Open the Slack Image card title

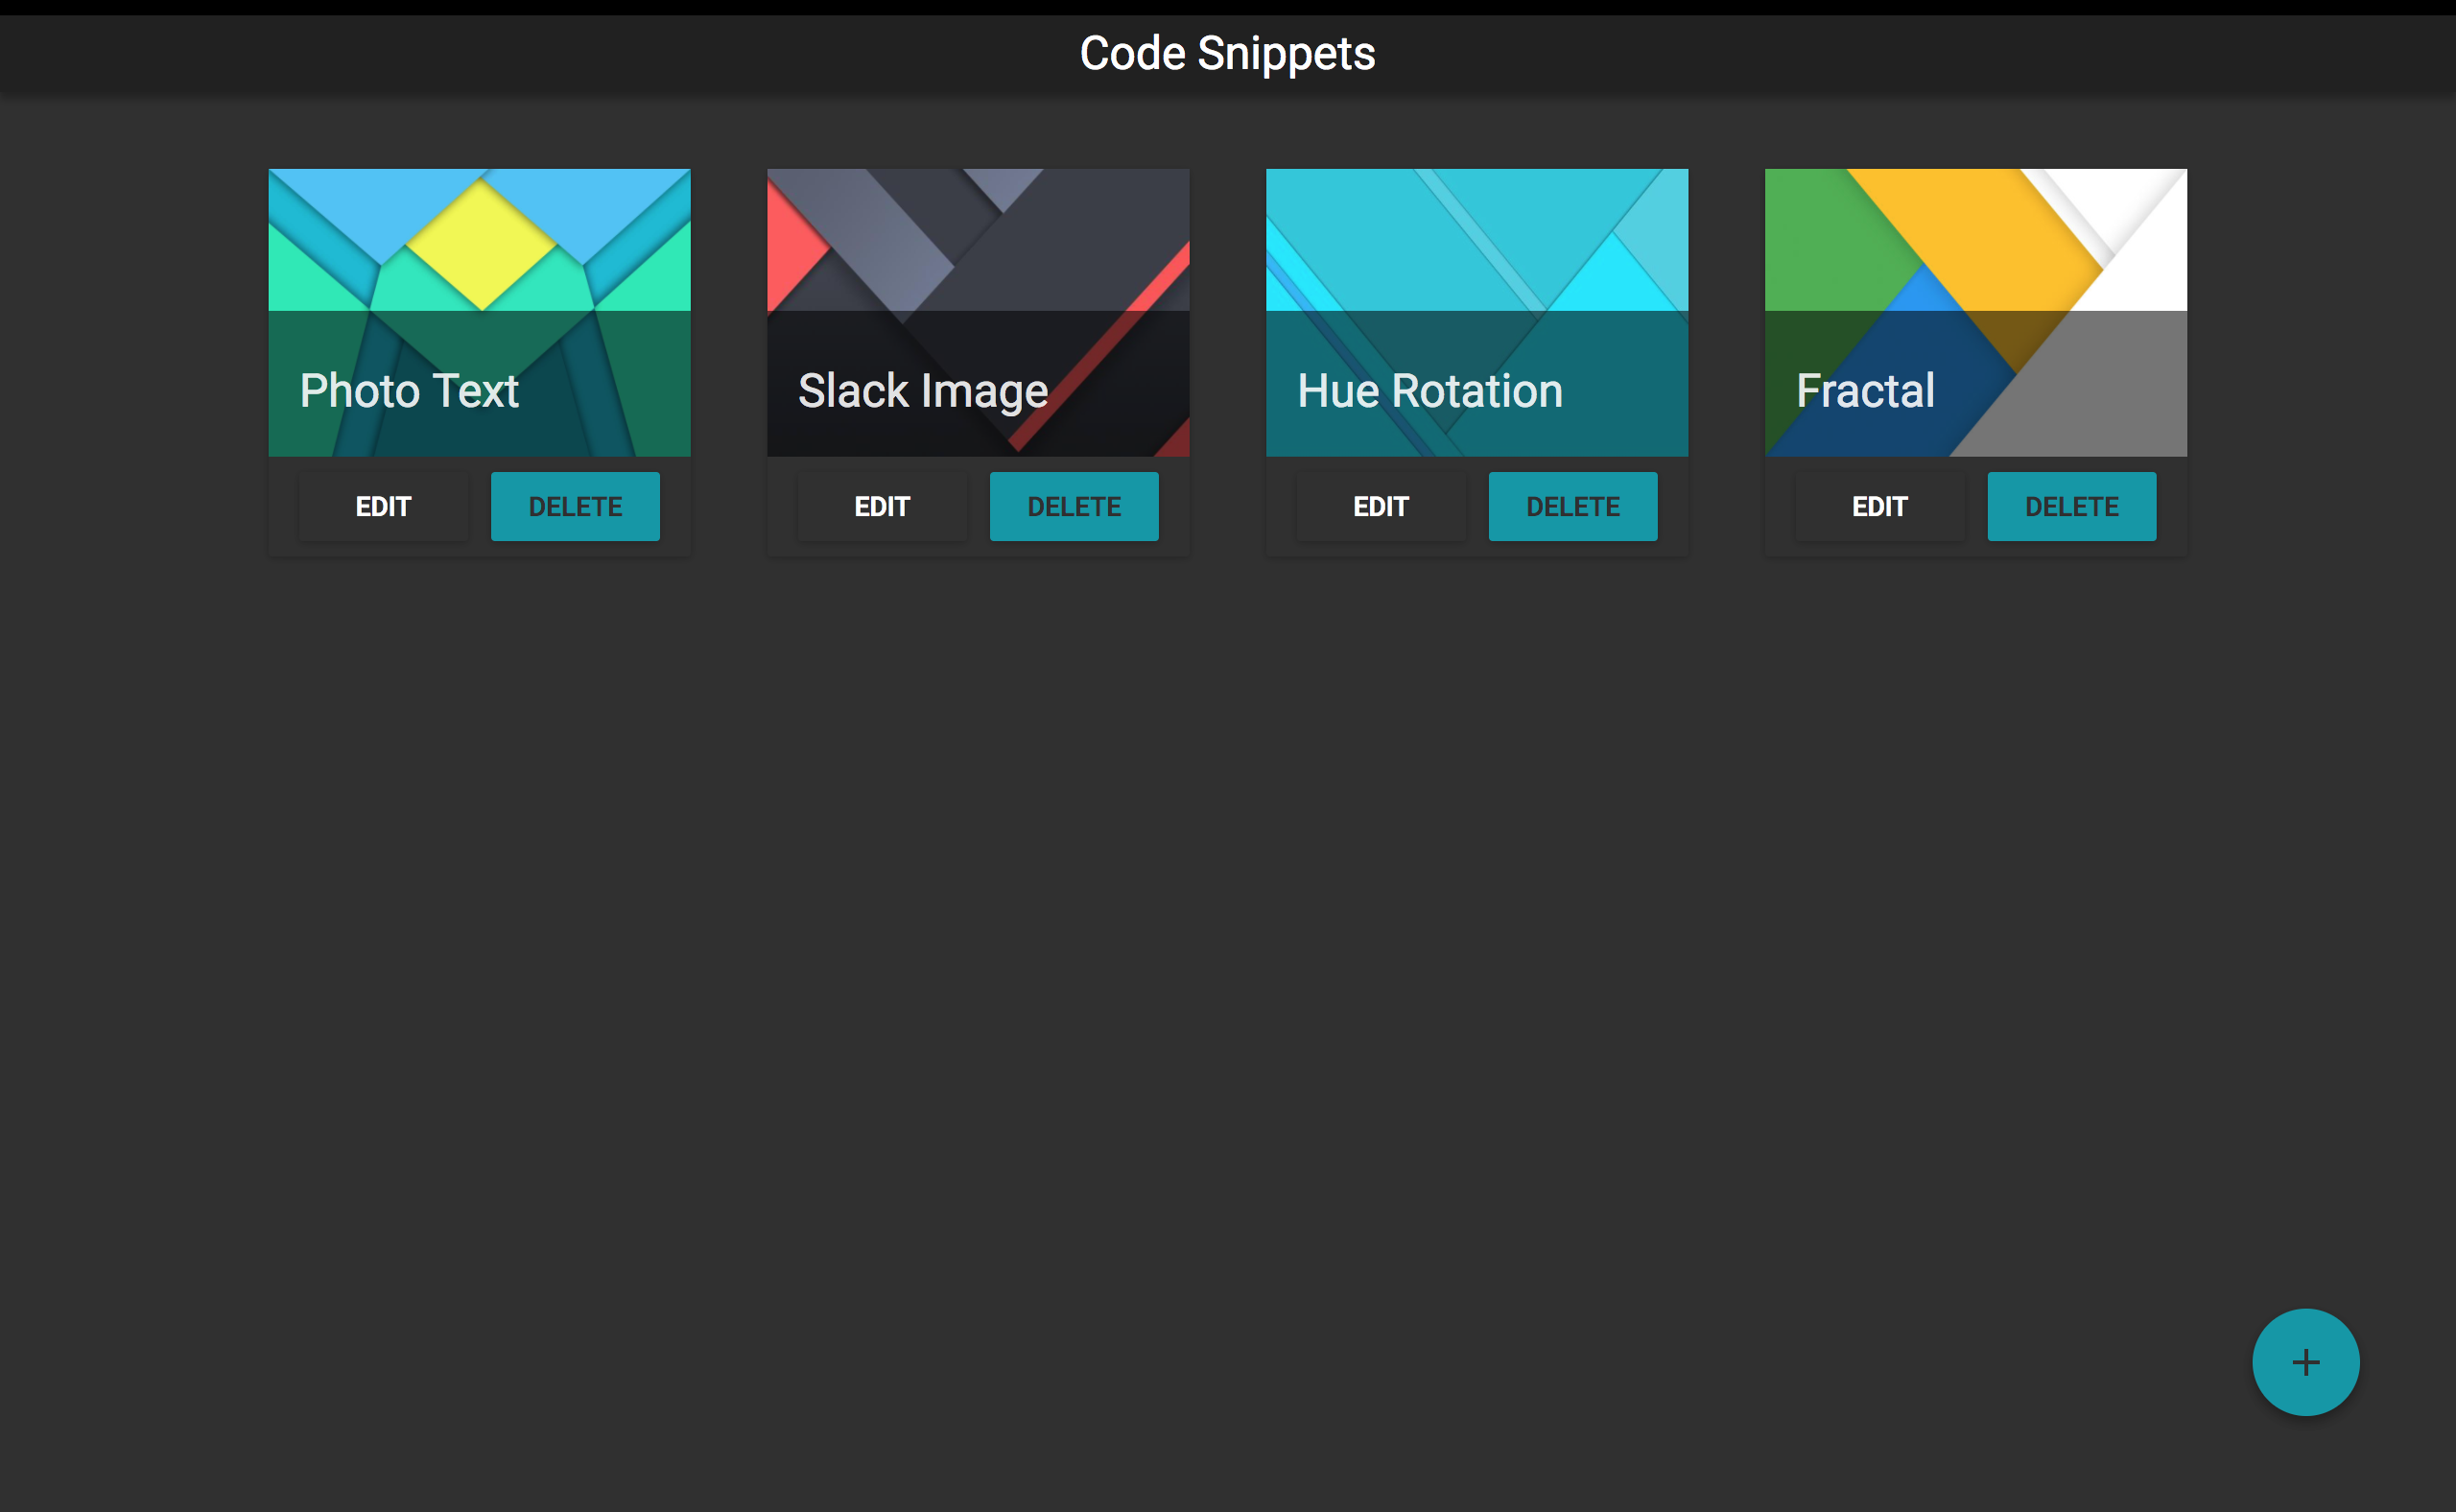[x=922, y=391]
